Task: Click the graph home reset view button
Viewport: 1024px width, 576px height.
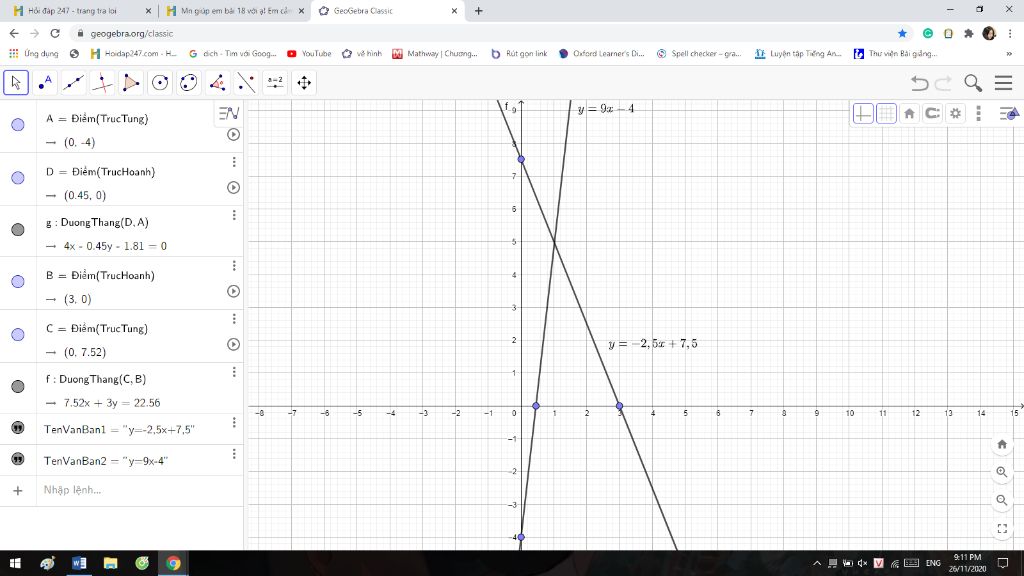Action: (x=1002, y=445)
